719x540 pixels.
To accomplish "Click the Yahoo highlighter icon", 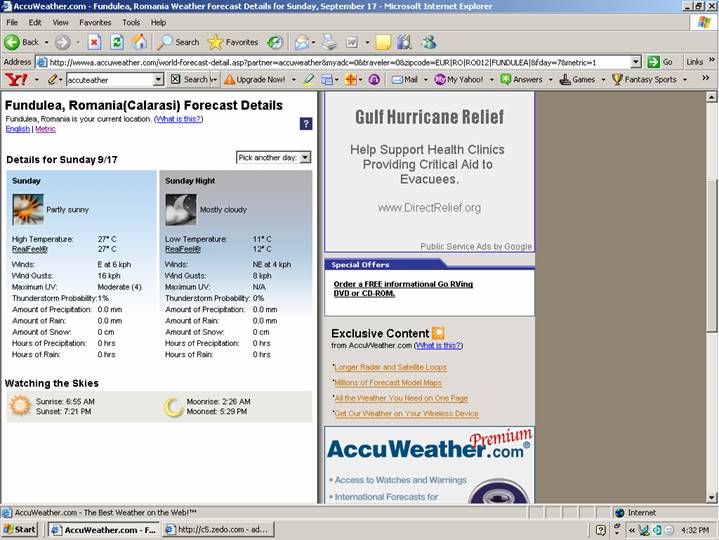I will tap(309, 80).
